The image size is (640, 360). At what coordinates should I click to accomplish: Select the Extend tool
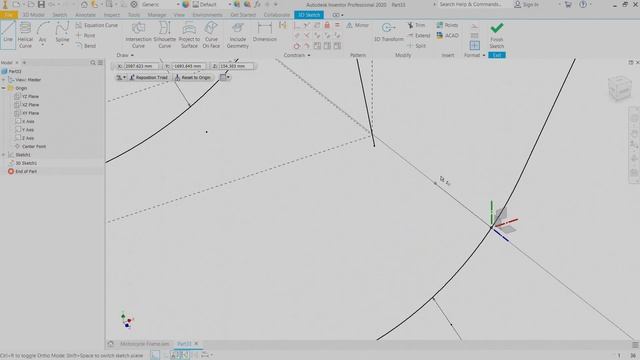[419, 36]
